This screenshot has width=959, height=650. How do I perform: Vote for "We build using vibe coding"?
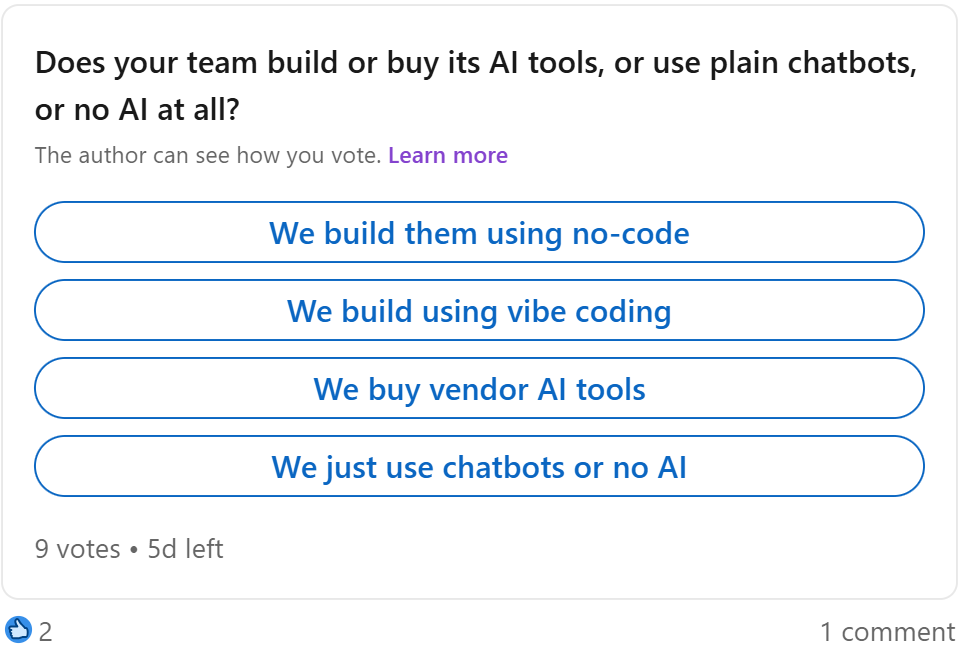(x=479, y=310)
